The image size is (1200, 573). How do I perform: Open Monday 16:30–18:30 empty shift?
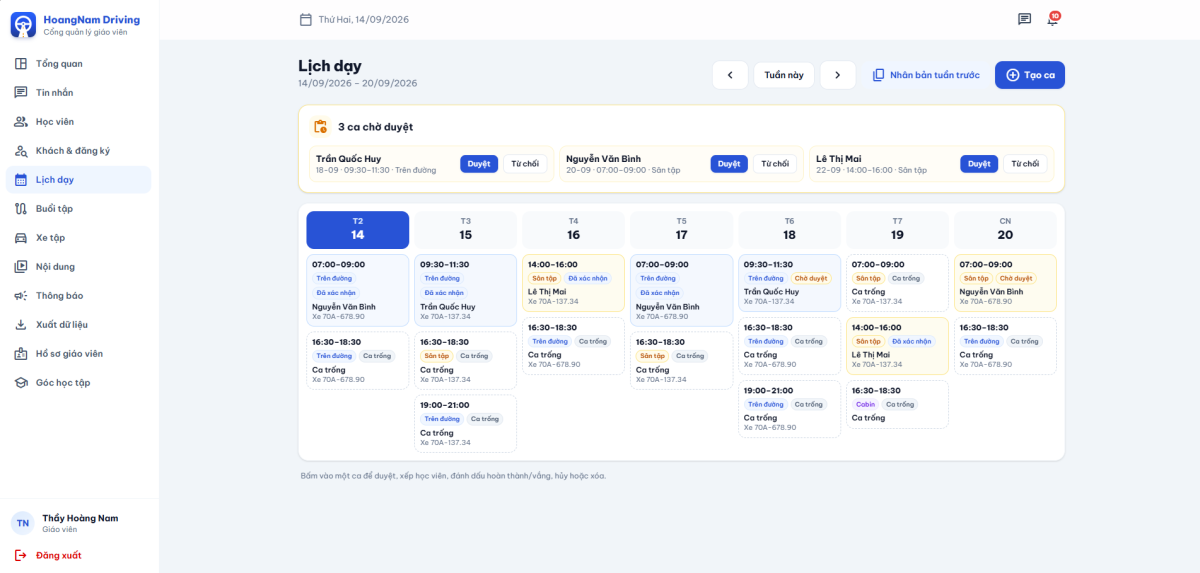click(x=358, y=360)
